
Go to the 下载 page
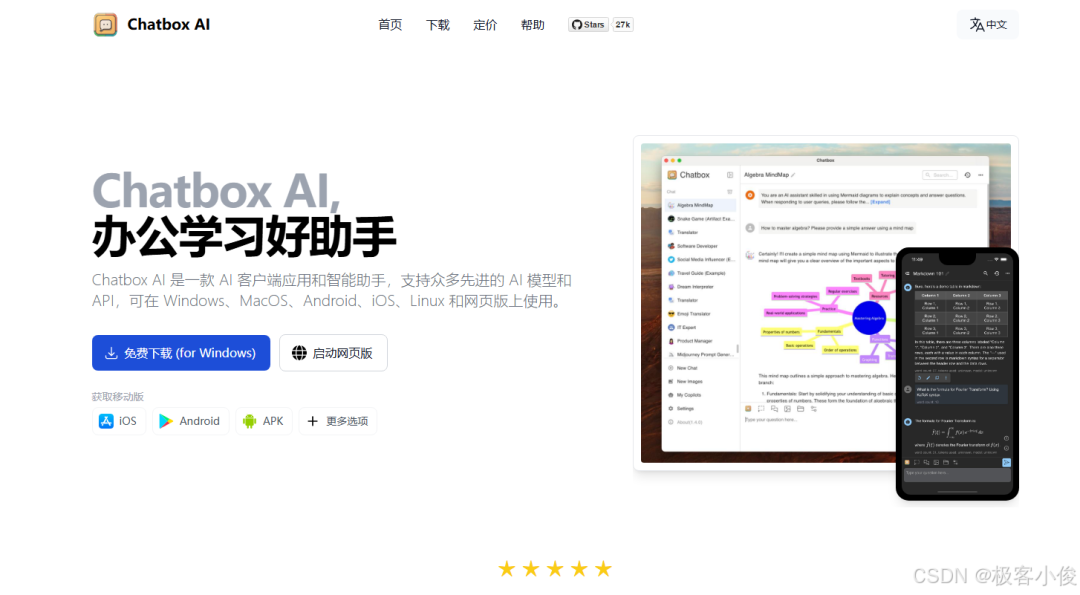click(437, 25)
